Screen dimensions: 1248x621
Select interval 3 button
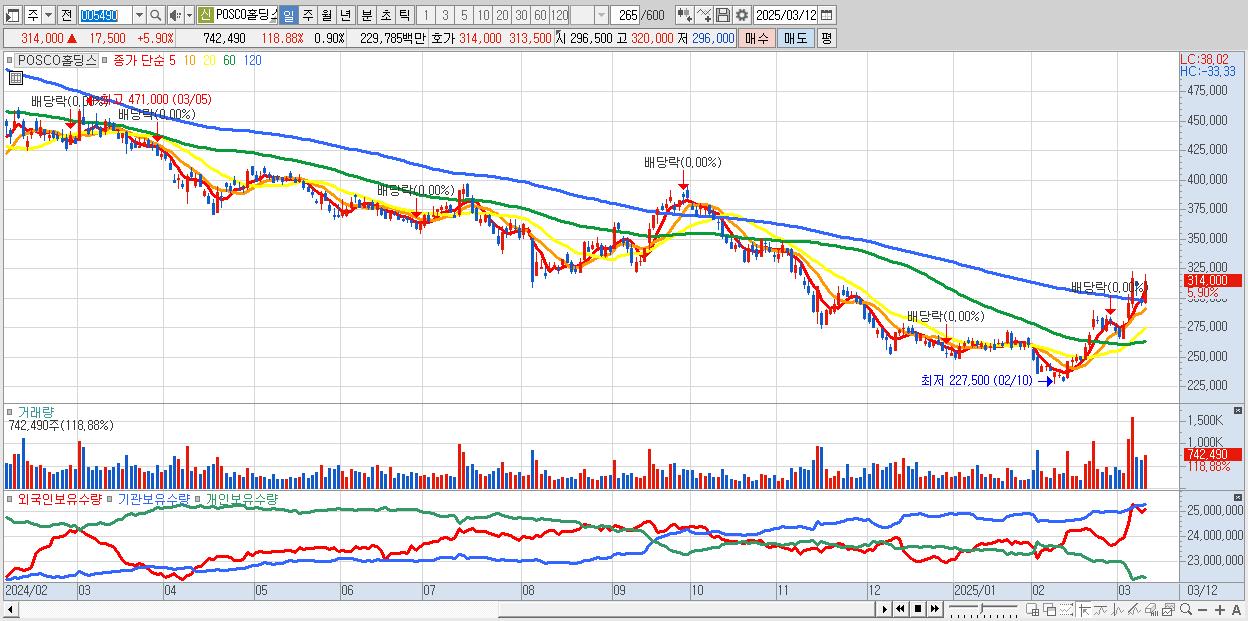tap(445, 15)
